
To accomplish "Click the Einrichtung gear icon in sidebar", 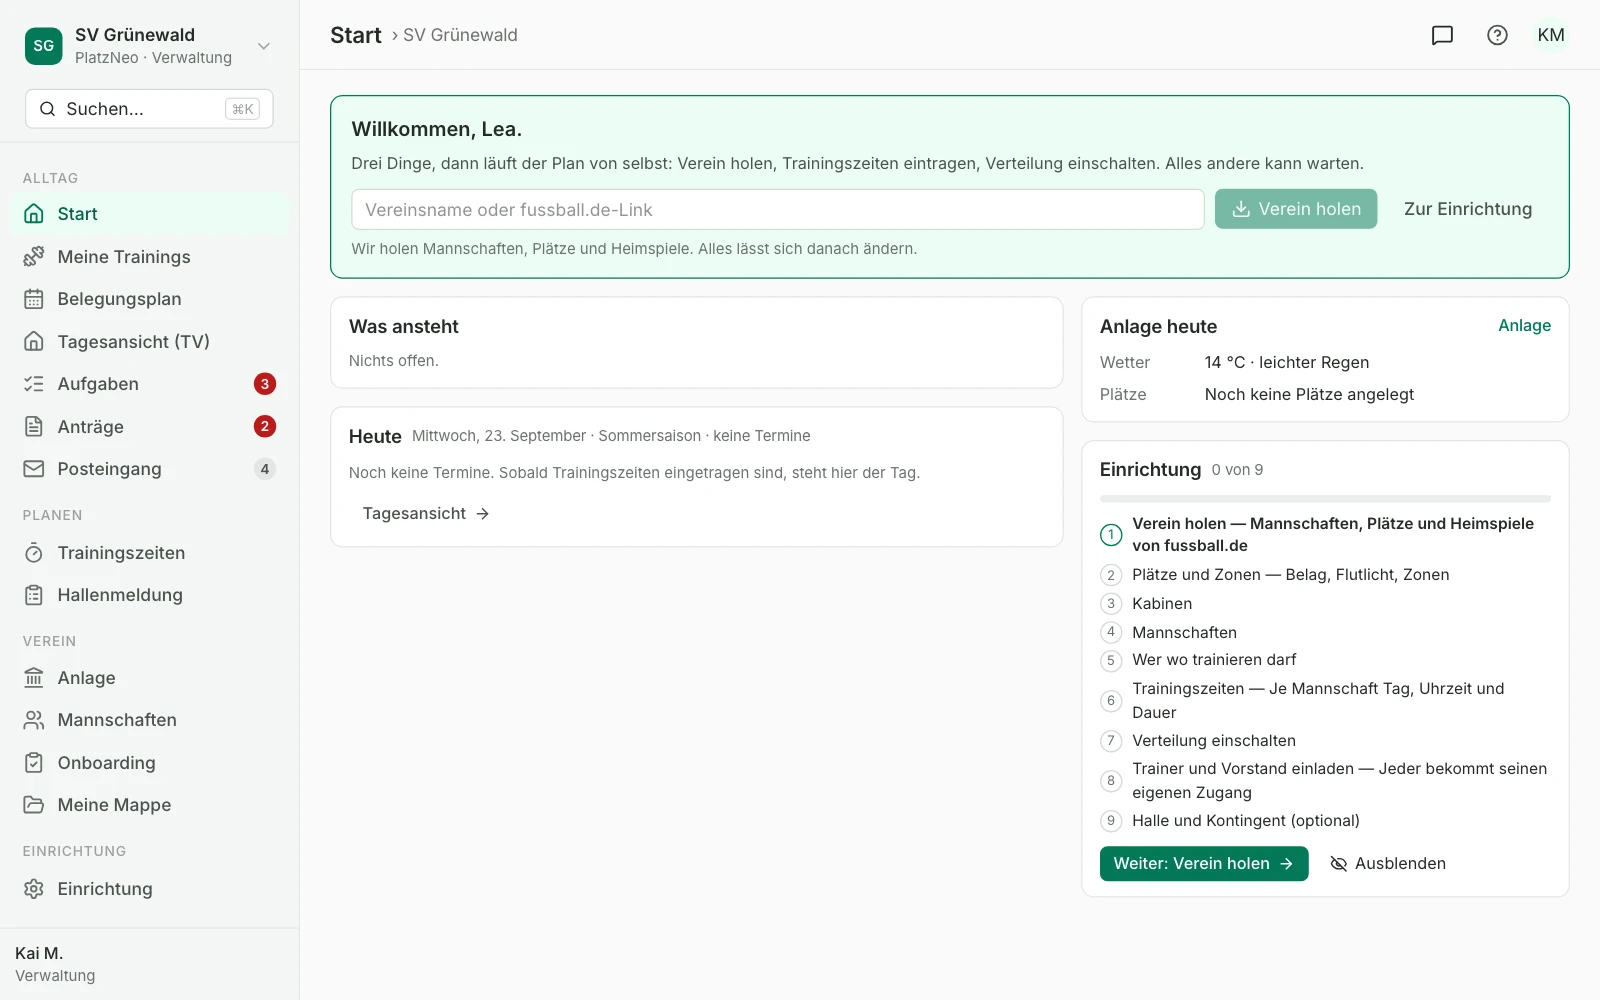I will click(34, 889).
